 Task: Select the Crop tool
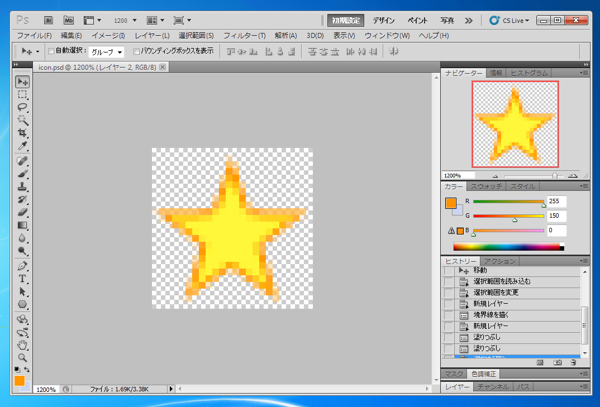[22, 134]
